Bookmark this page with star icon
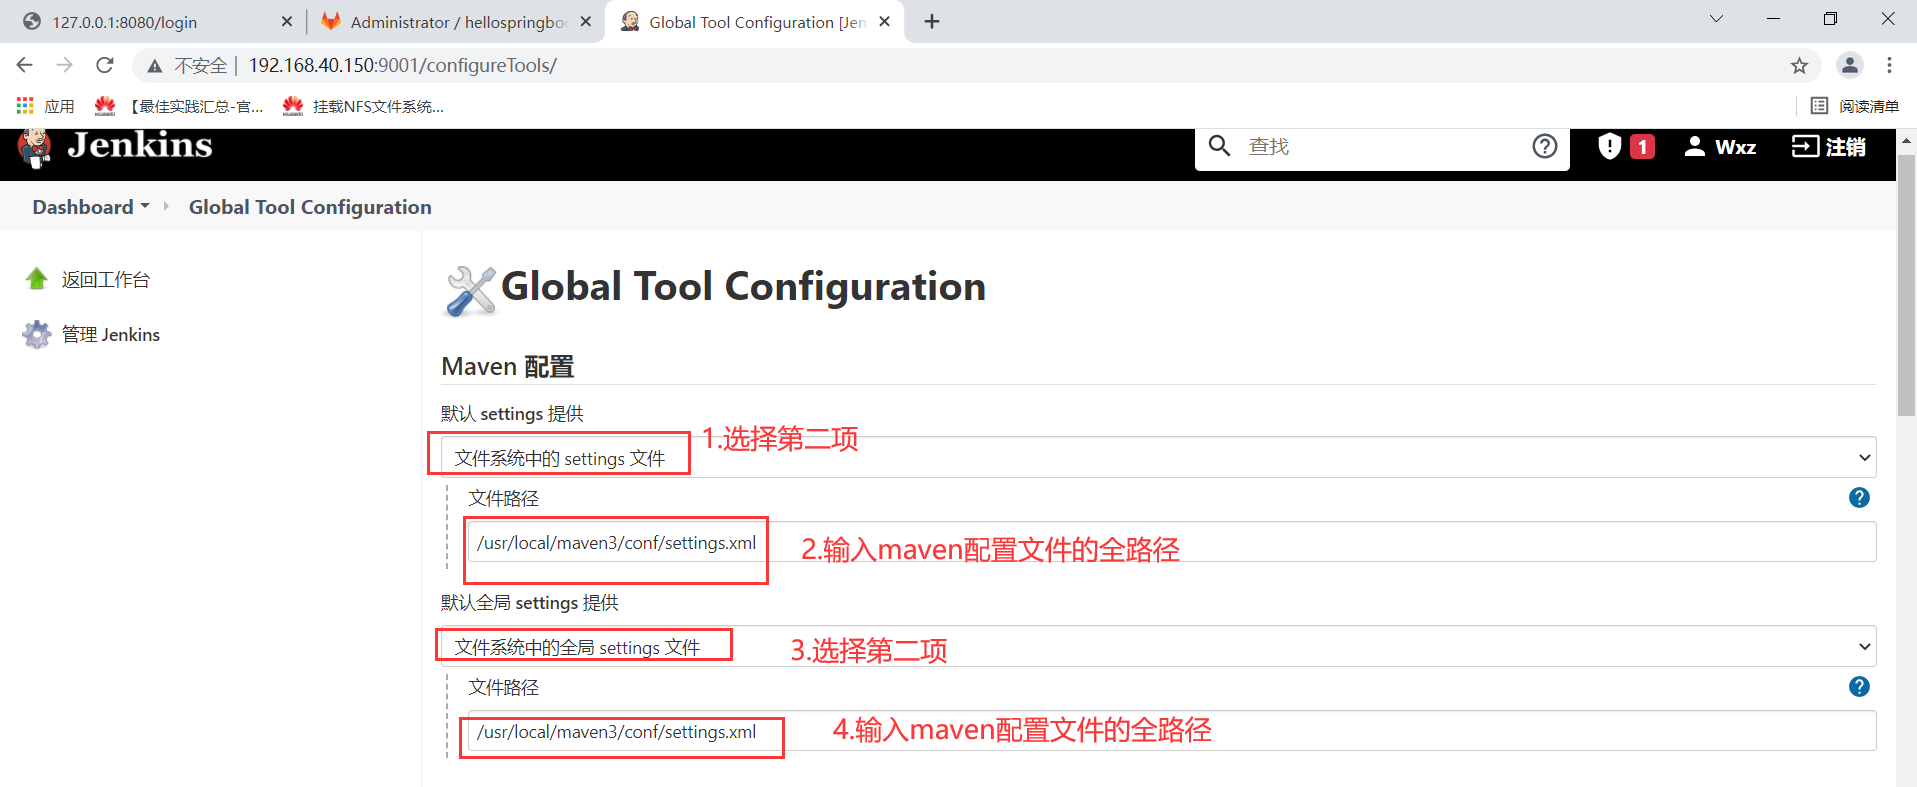 click(1799, 66)
